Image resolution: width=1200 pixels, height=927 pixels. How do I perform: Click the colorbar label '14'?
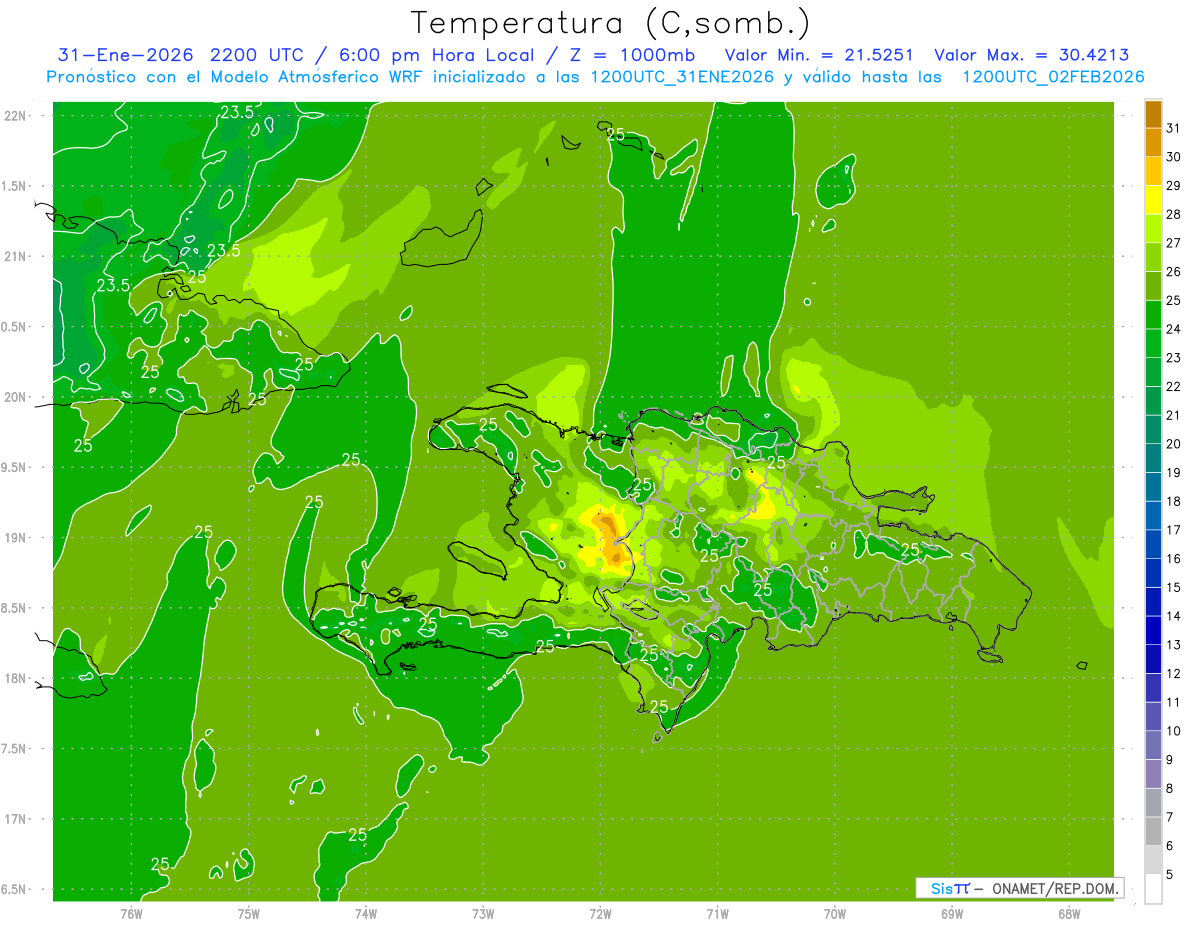1173,616
